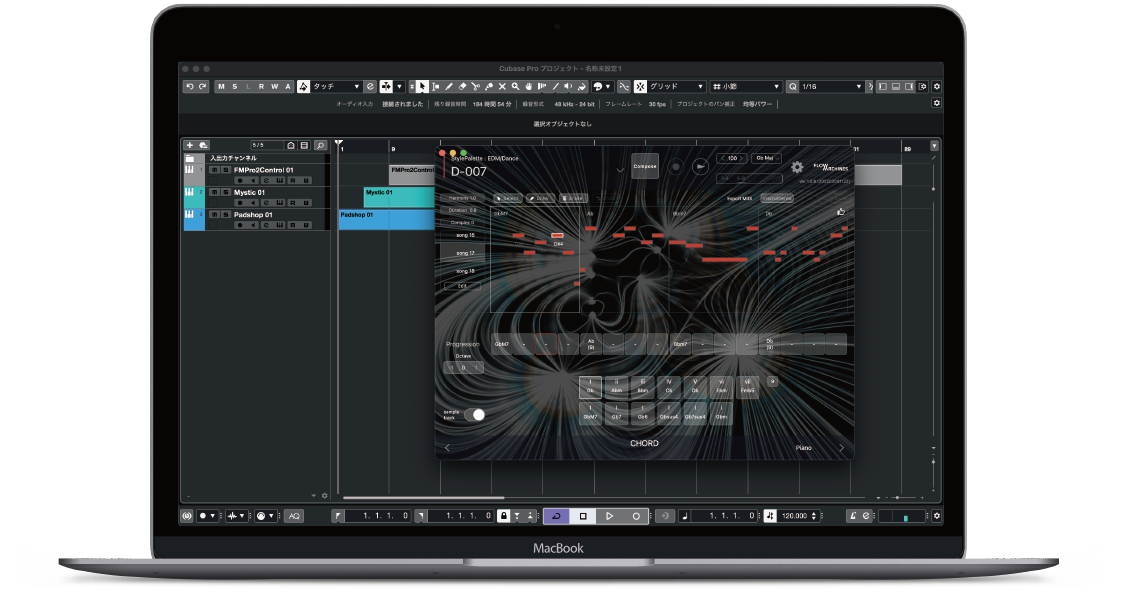Open Cubase toolbar setup gear
Viewport: 1124px width, 594px height.
pos(936,87)
